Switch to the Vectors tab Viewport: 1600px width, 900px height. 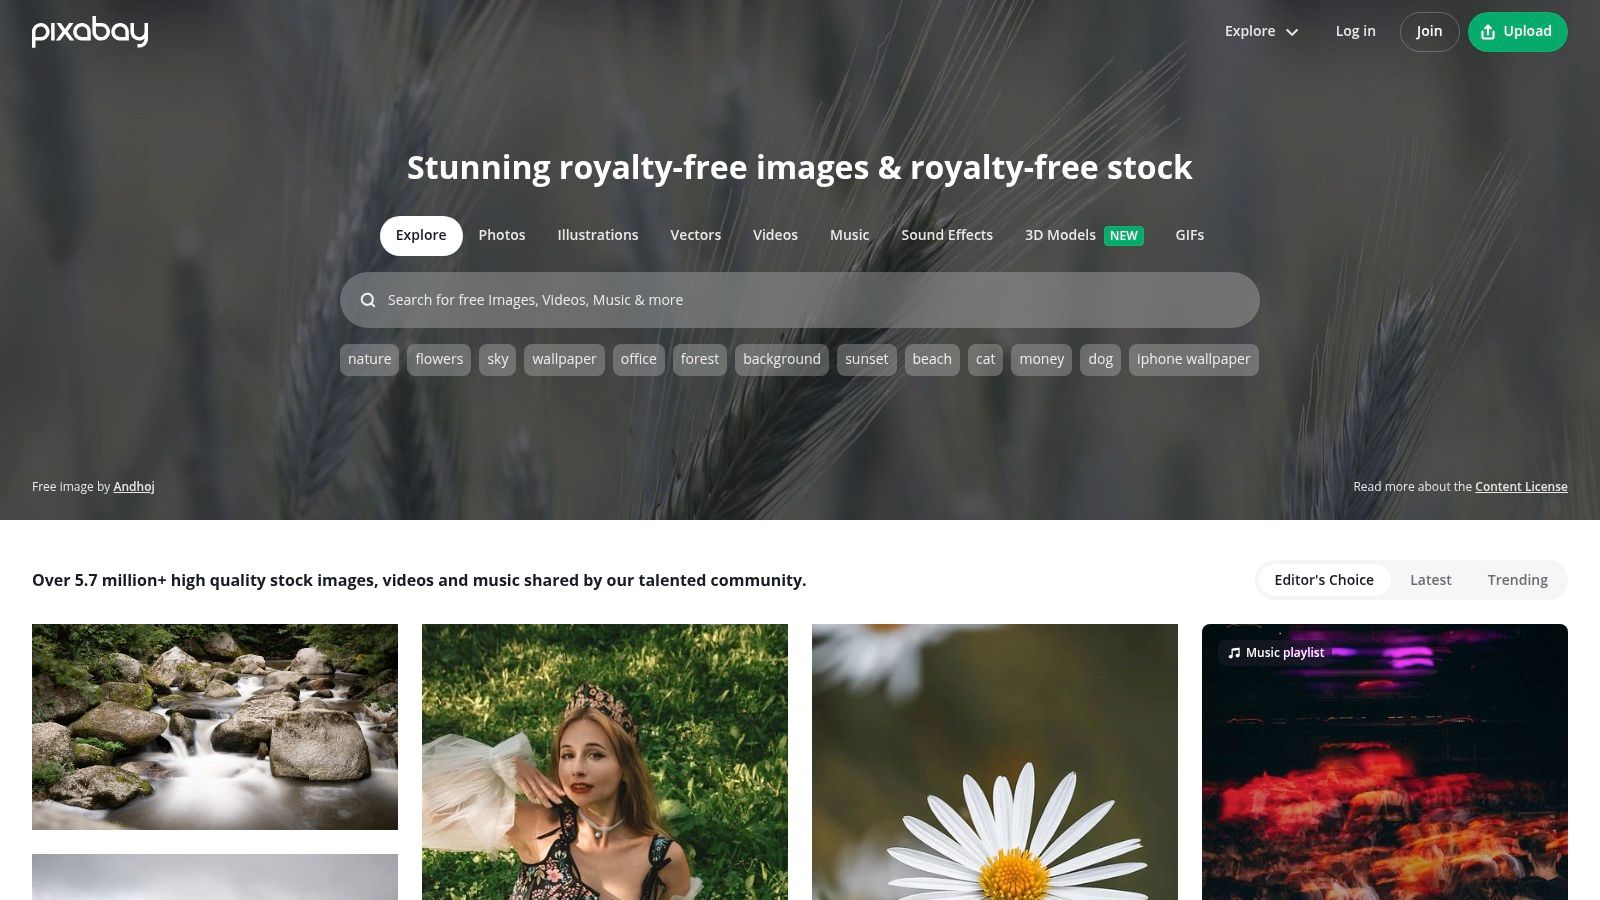point(695,235)
